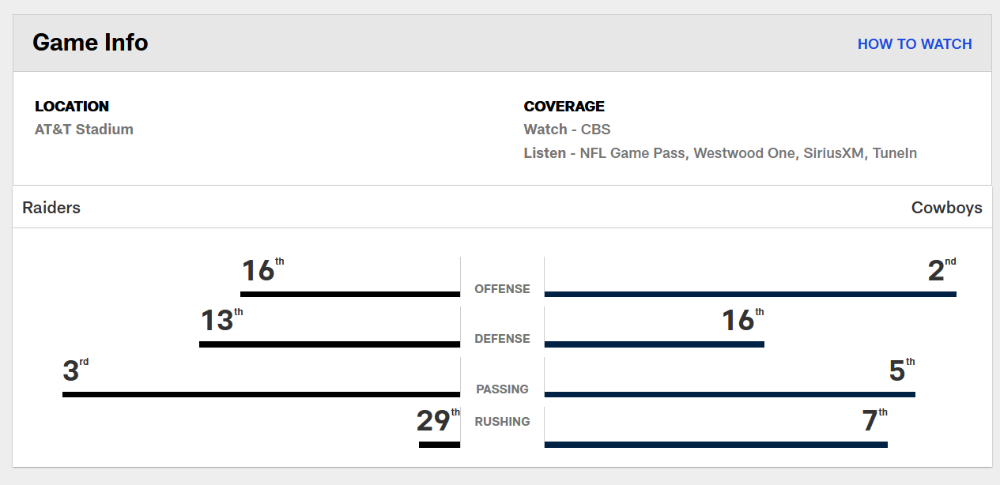Select the Raiders team label
Screen dimensions: 1000x485
(x=52, y=208)
